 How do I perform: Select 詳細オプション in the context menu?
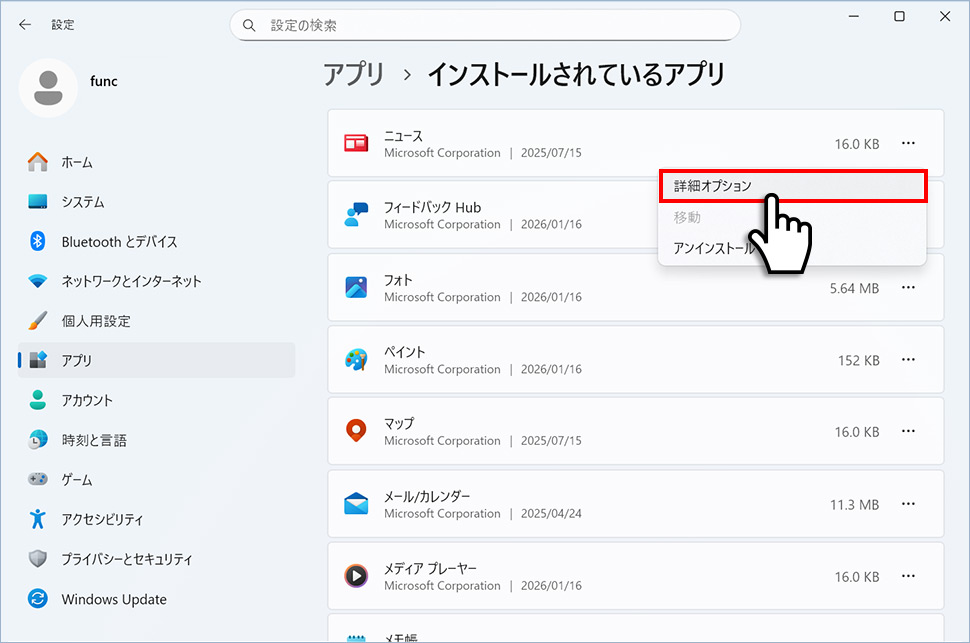(793, 185)
